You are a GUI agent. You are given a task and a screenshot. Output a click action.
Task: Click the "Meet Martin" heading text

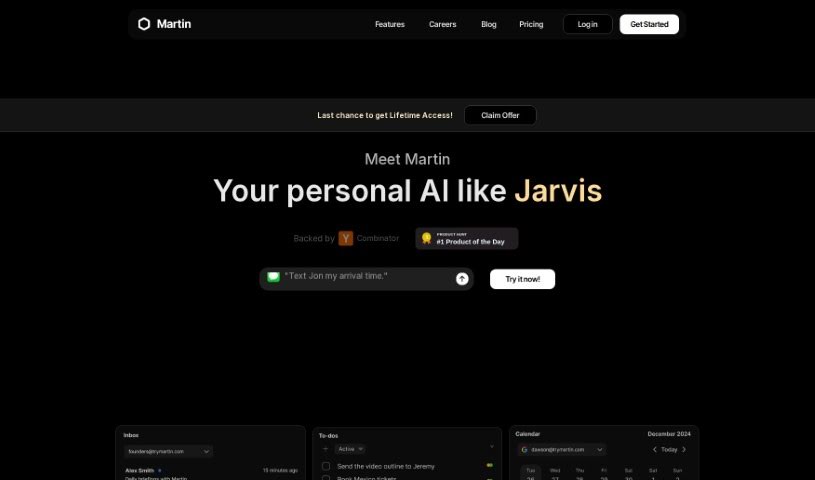point(408,159)
